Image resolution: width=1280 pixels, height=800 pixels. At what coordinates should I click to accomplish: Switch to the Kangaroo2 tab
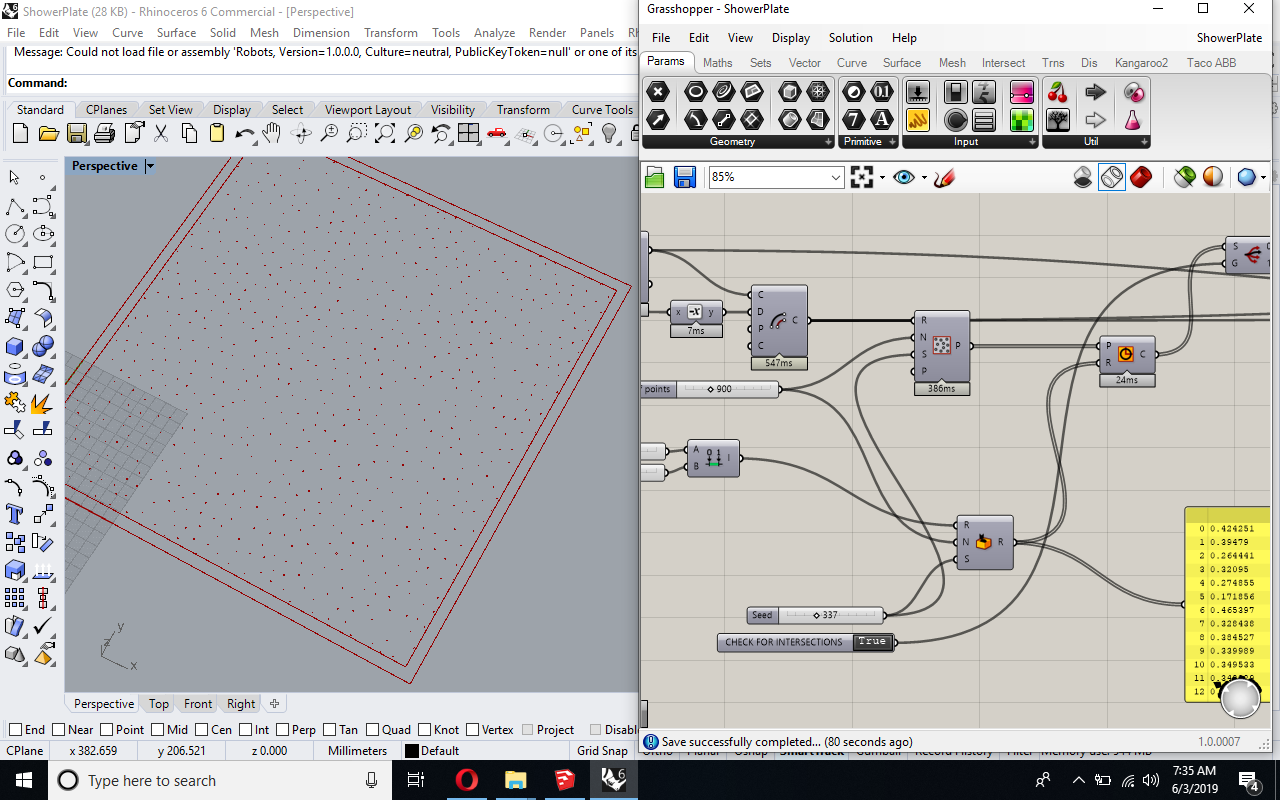pos(1141,62)
